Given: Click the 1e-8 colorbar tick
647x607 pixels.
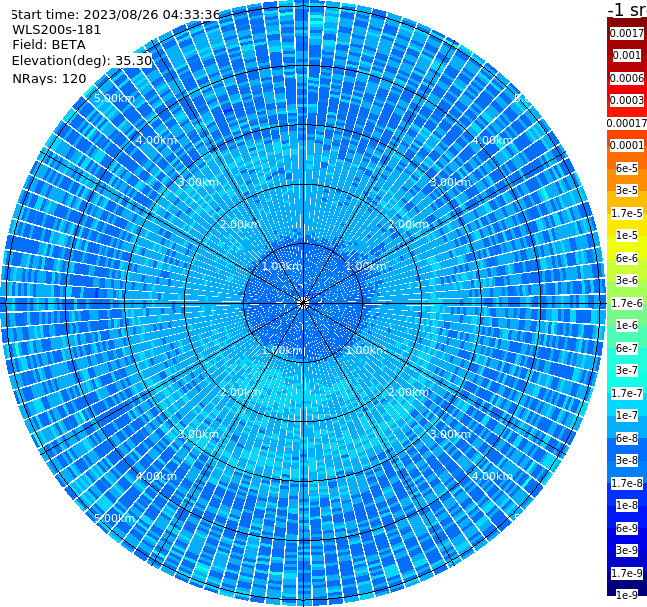Looking at the screenshot, I should (x=627, y=505).
